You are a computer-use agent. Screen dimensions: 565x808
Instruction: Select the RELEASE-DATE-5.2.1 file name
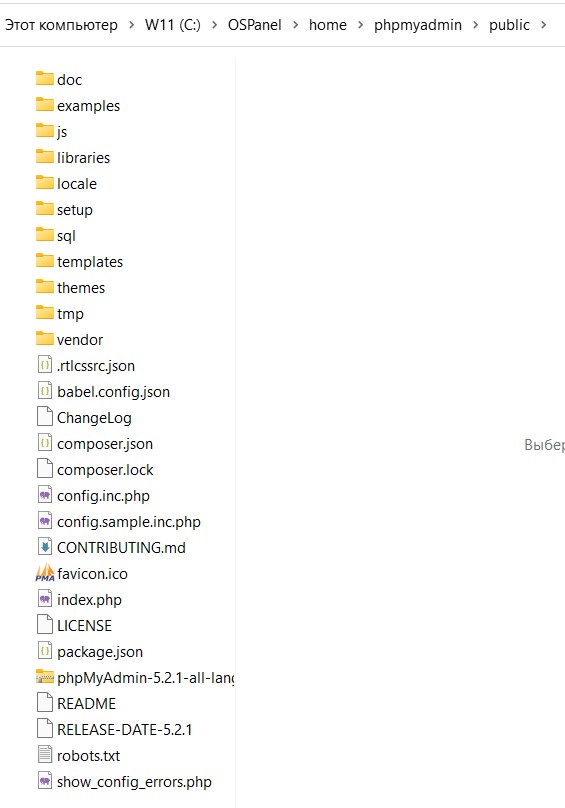point(125,730)
